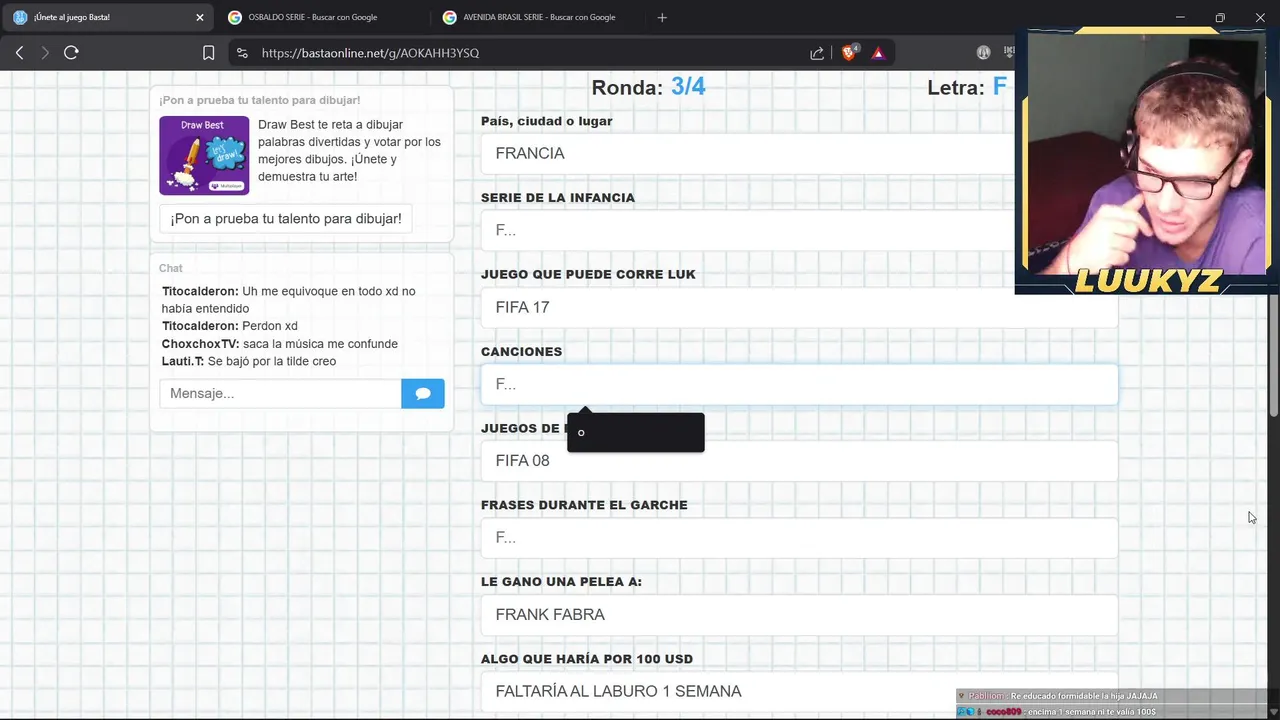Image resolution: width=1280 pixels, height=720 pixels.
Task: Send the chat message with the blue button
Action: point(423,393)
